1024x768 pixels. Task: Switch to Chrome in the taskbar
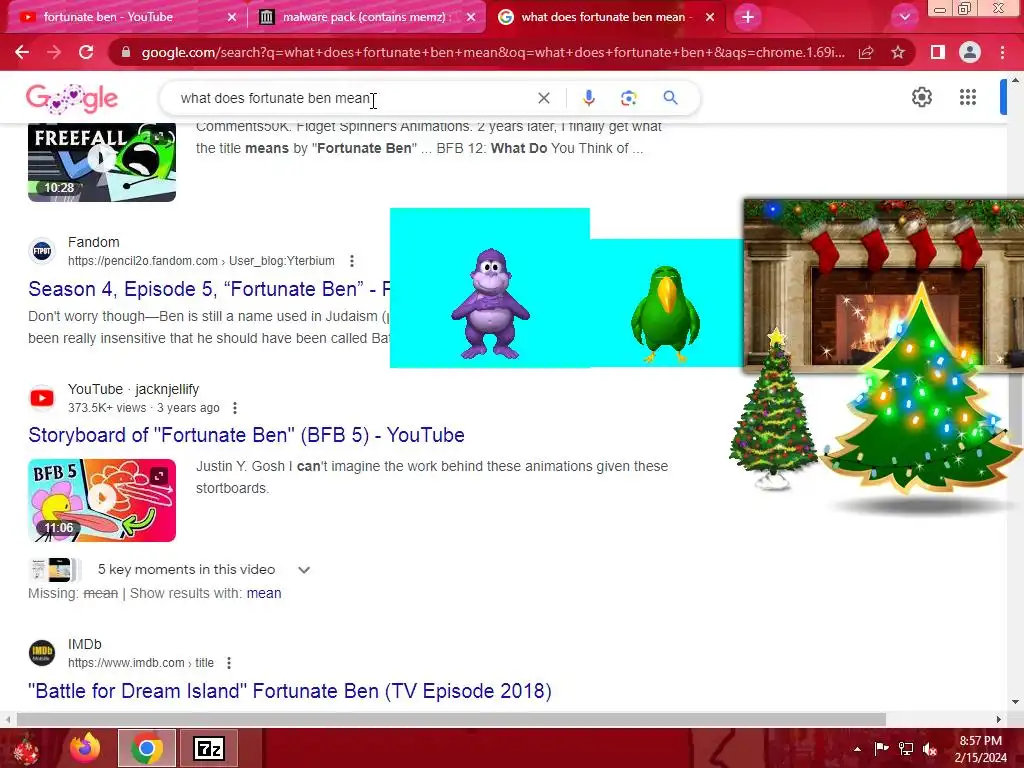click(x=146, y=748)
